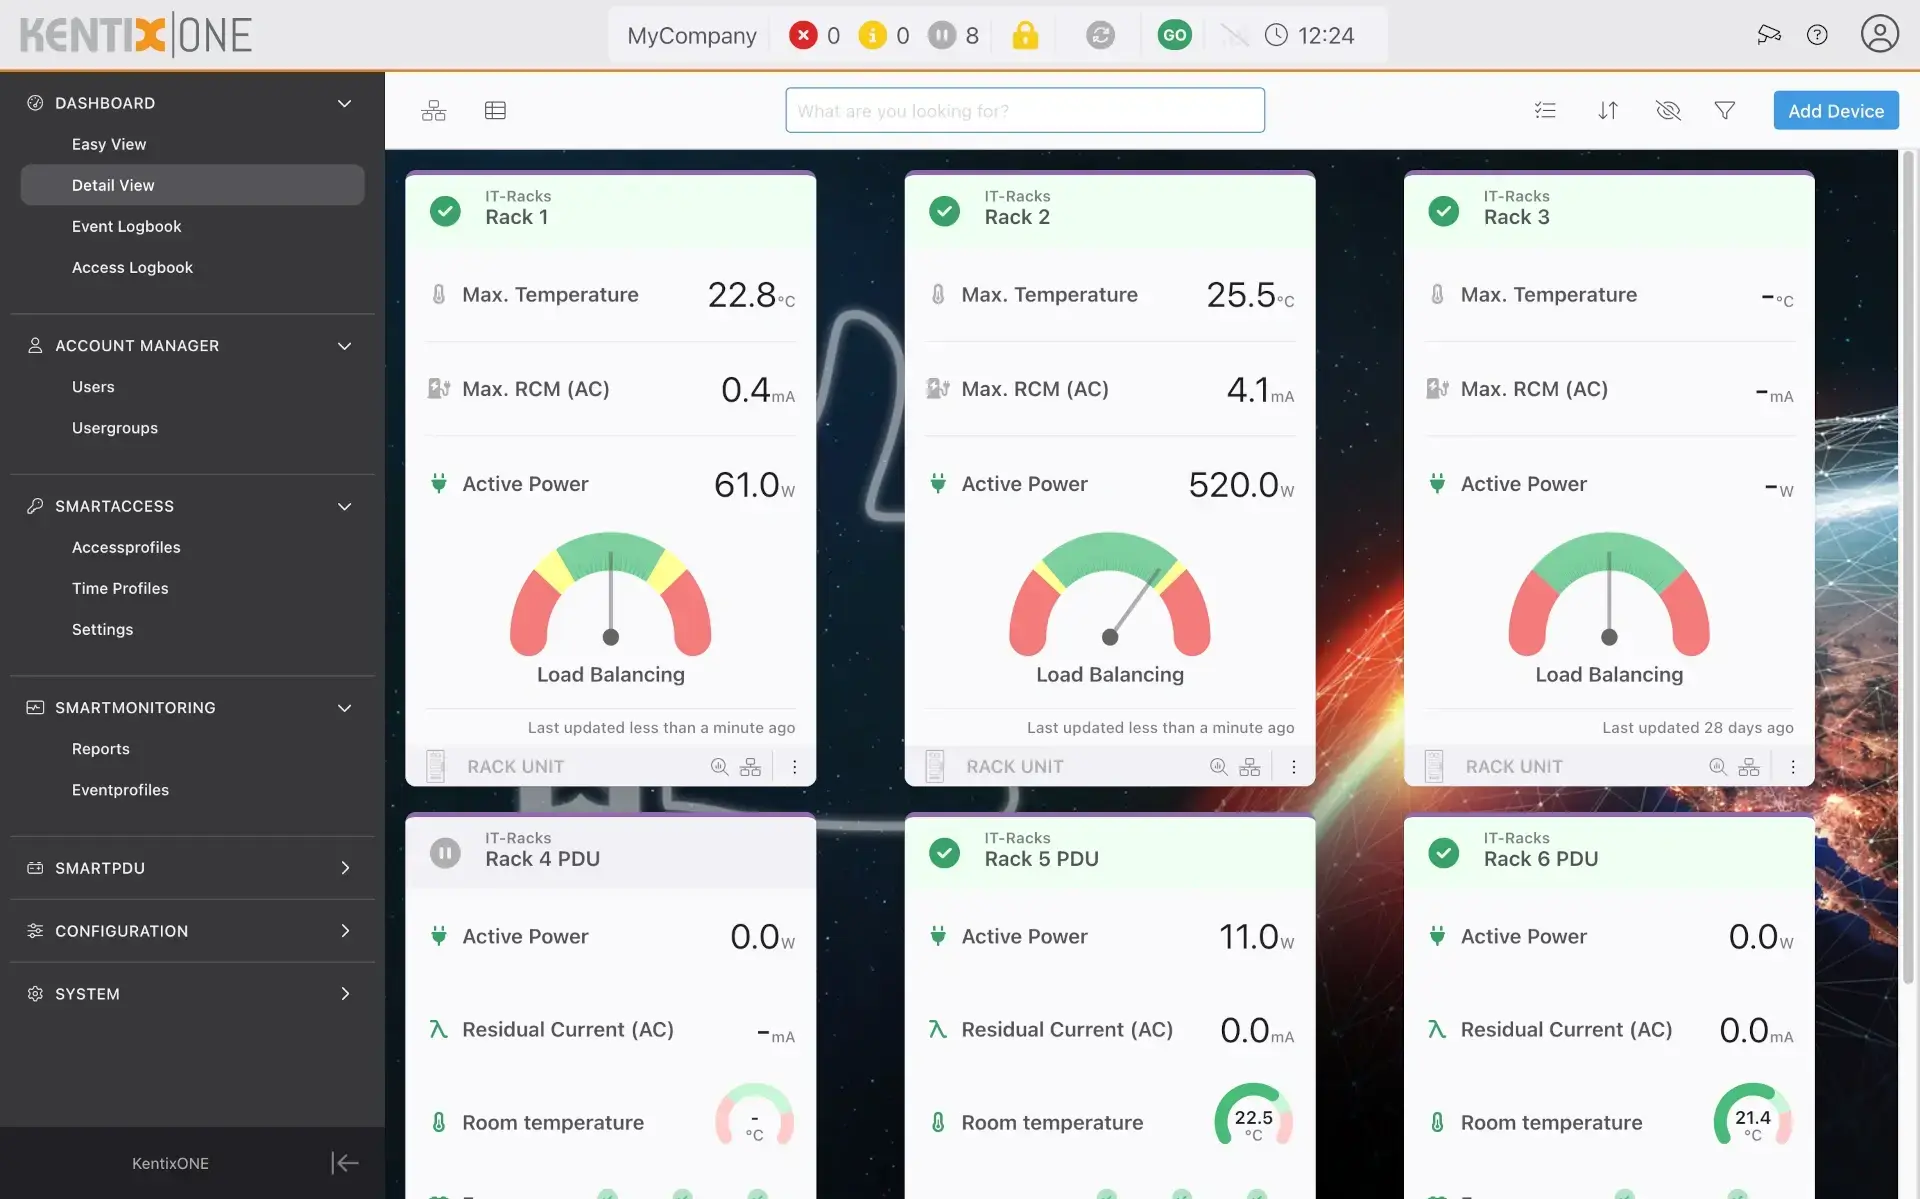The image size is (1920, 1199).
Task: Click the Rack 2 Load Balancing gauge
Action: point(1109,598)
